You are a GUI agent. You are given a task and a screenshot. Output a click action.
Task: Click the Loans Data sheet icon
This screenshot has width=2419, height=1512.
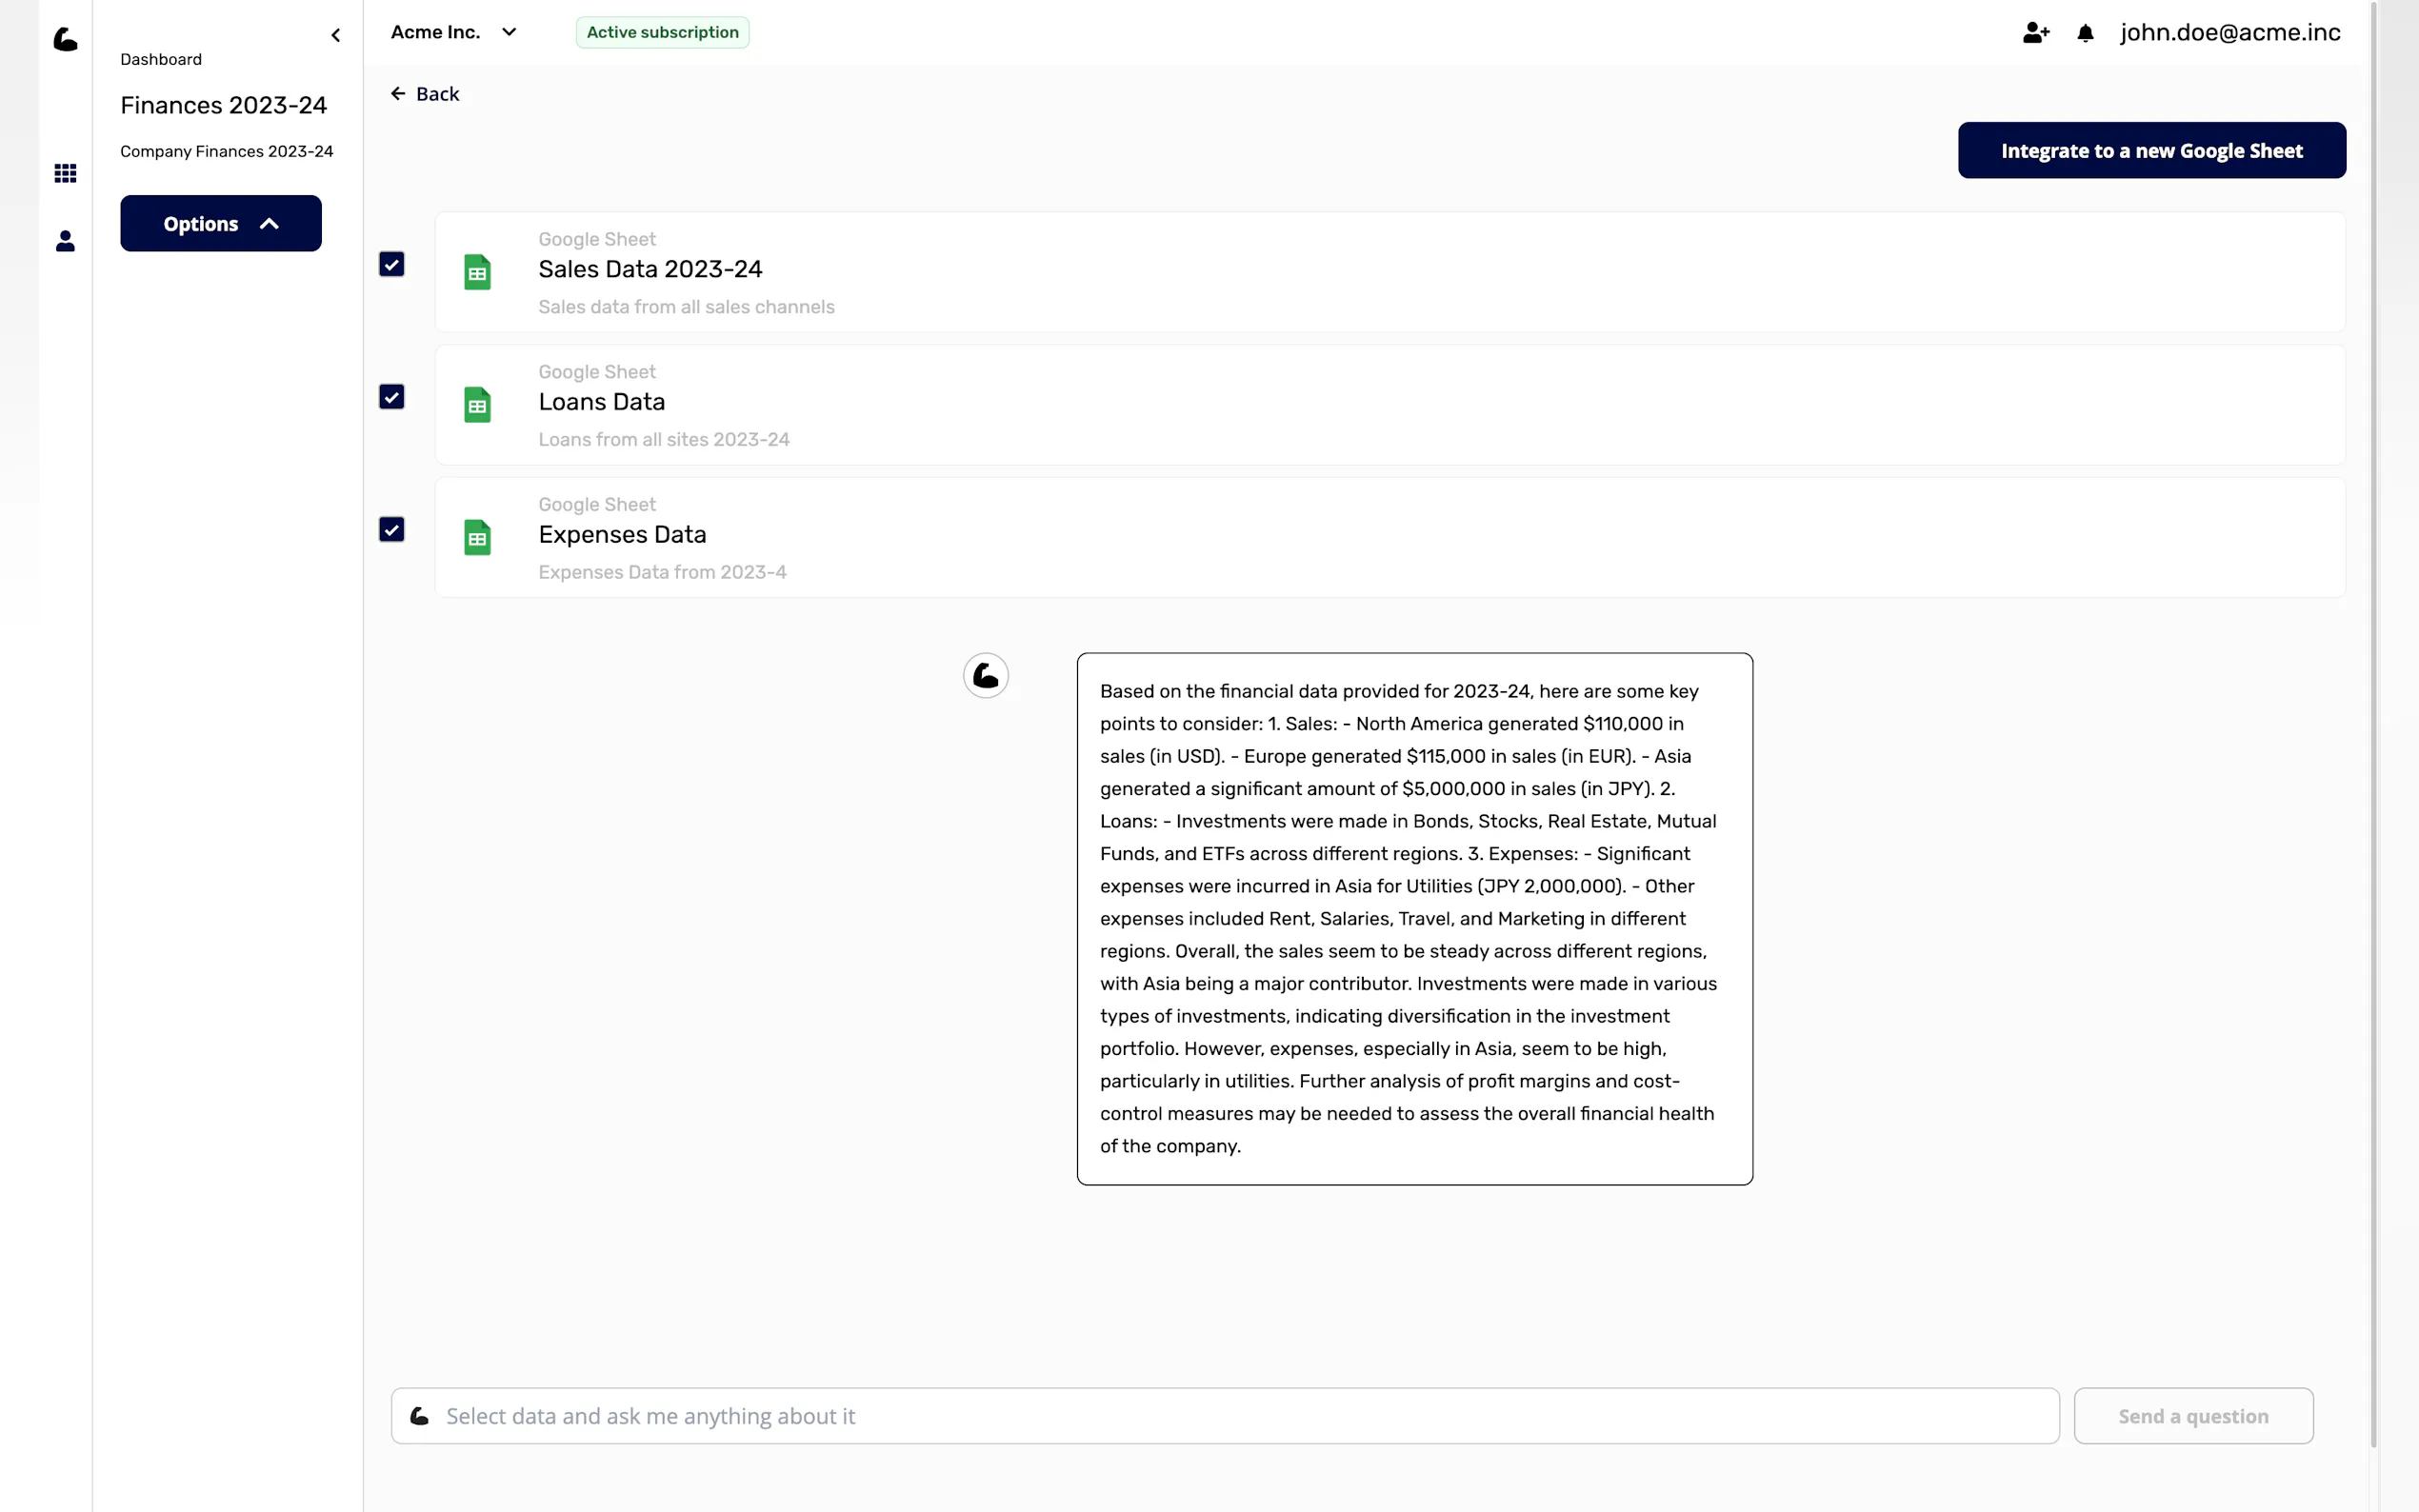click(x=477, y=405)
